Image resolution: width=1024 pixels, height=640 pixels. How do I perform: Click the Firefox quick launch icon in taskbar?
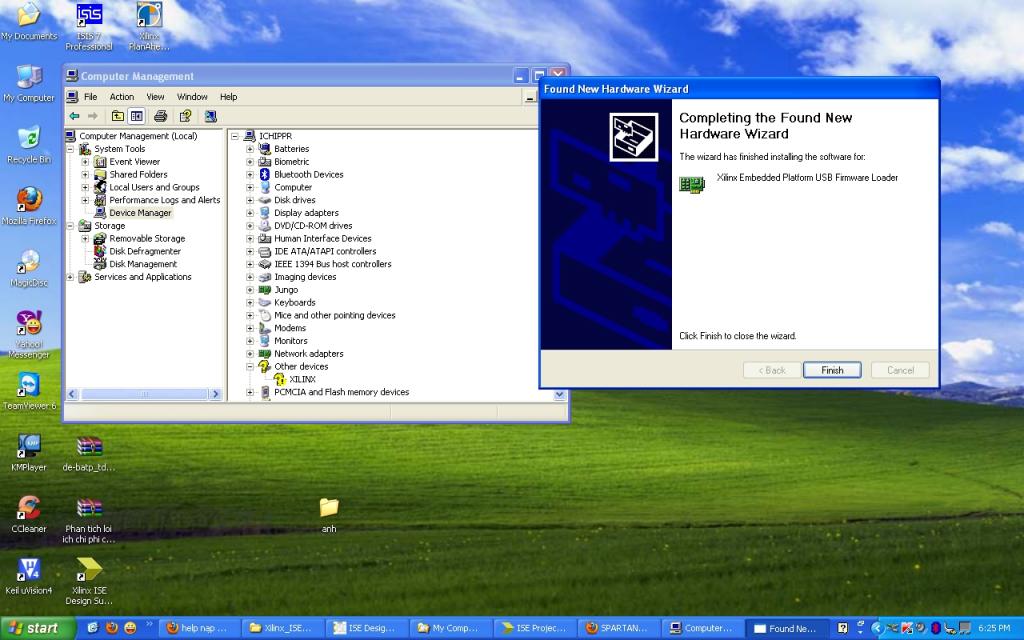(111, 628)
